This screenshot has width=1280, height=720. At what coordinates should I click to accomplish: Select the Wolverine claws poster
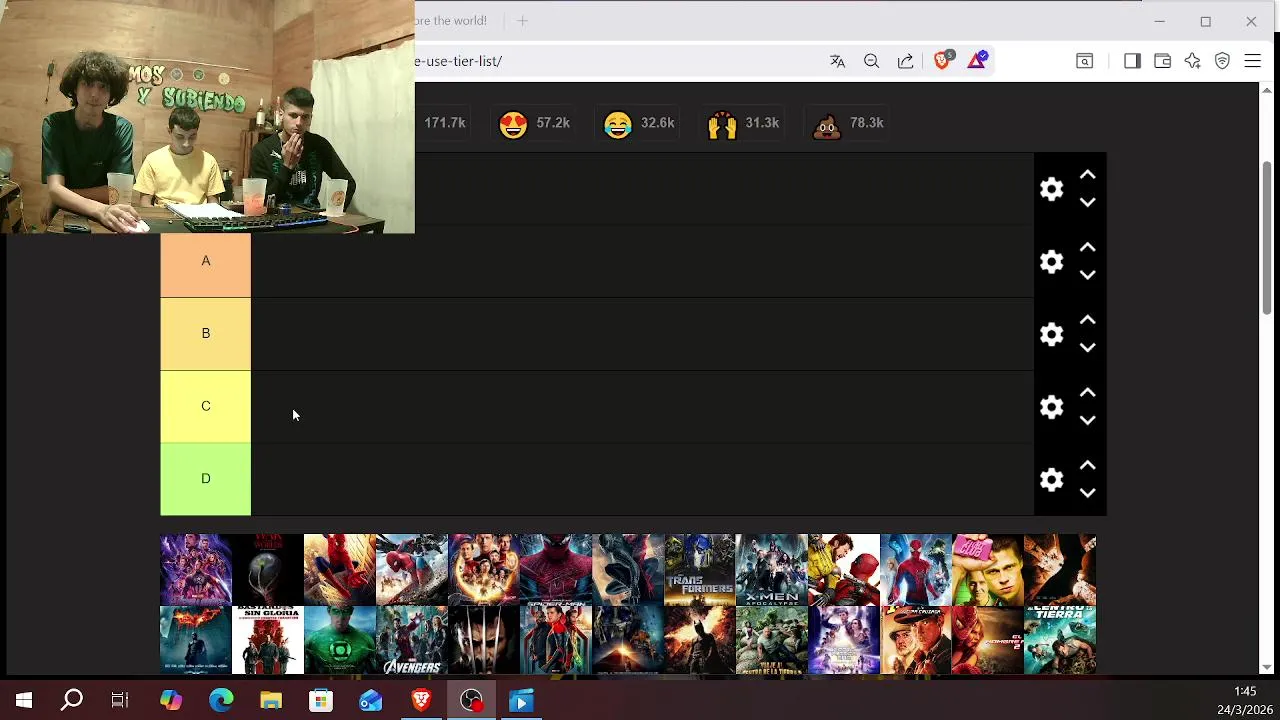coord(484,640)
